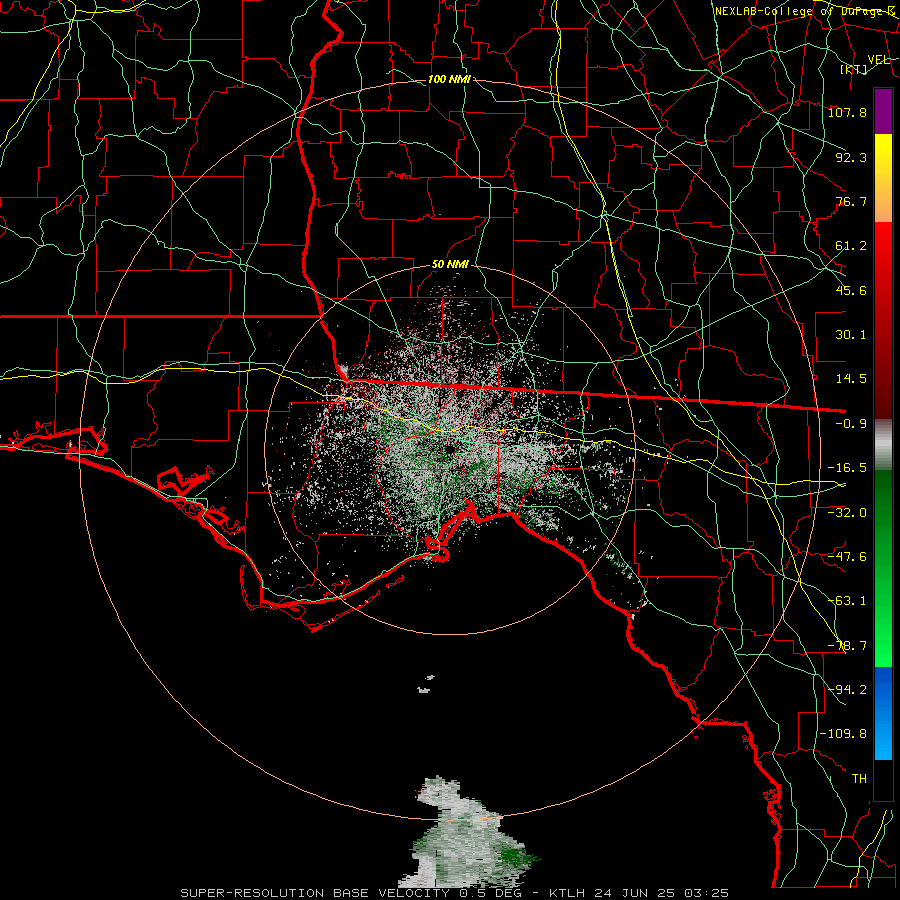Click the -16.5 velocity scale value
The width and height of the screenshot is (900, 900).
[x=847, y=468]
